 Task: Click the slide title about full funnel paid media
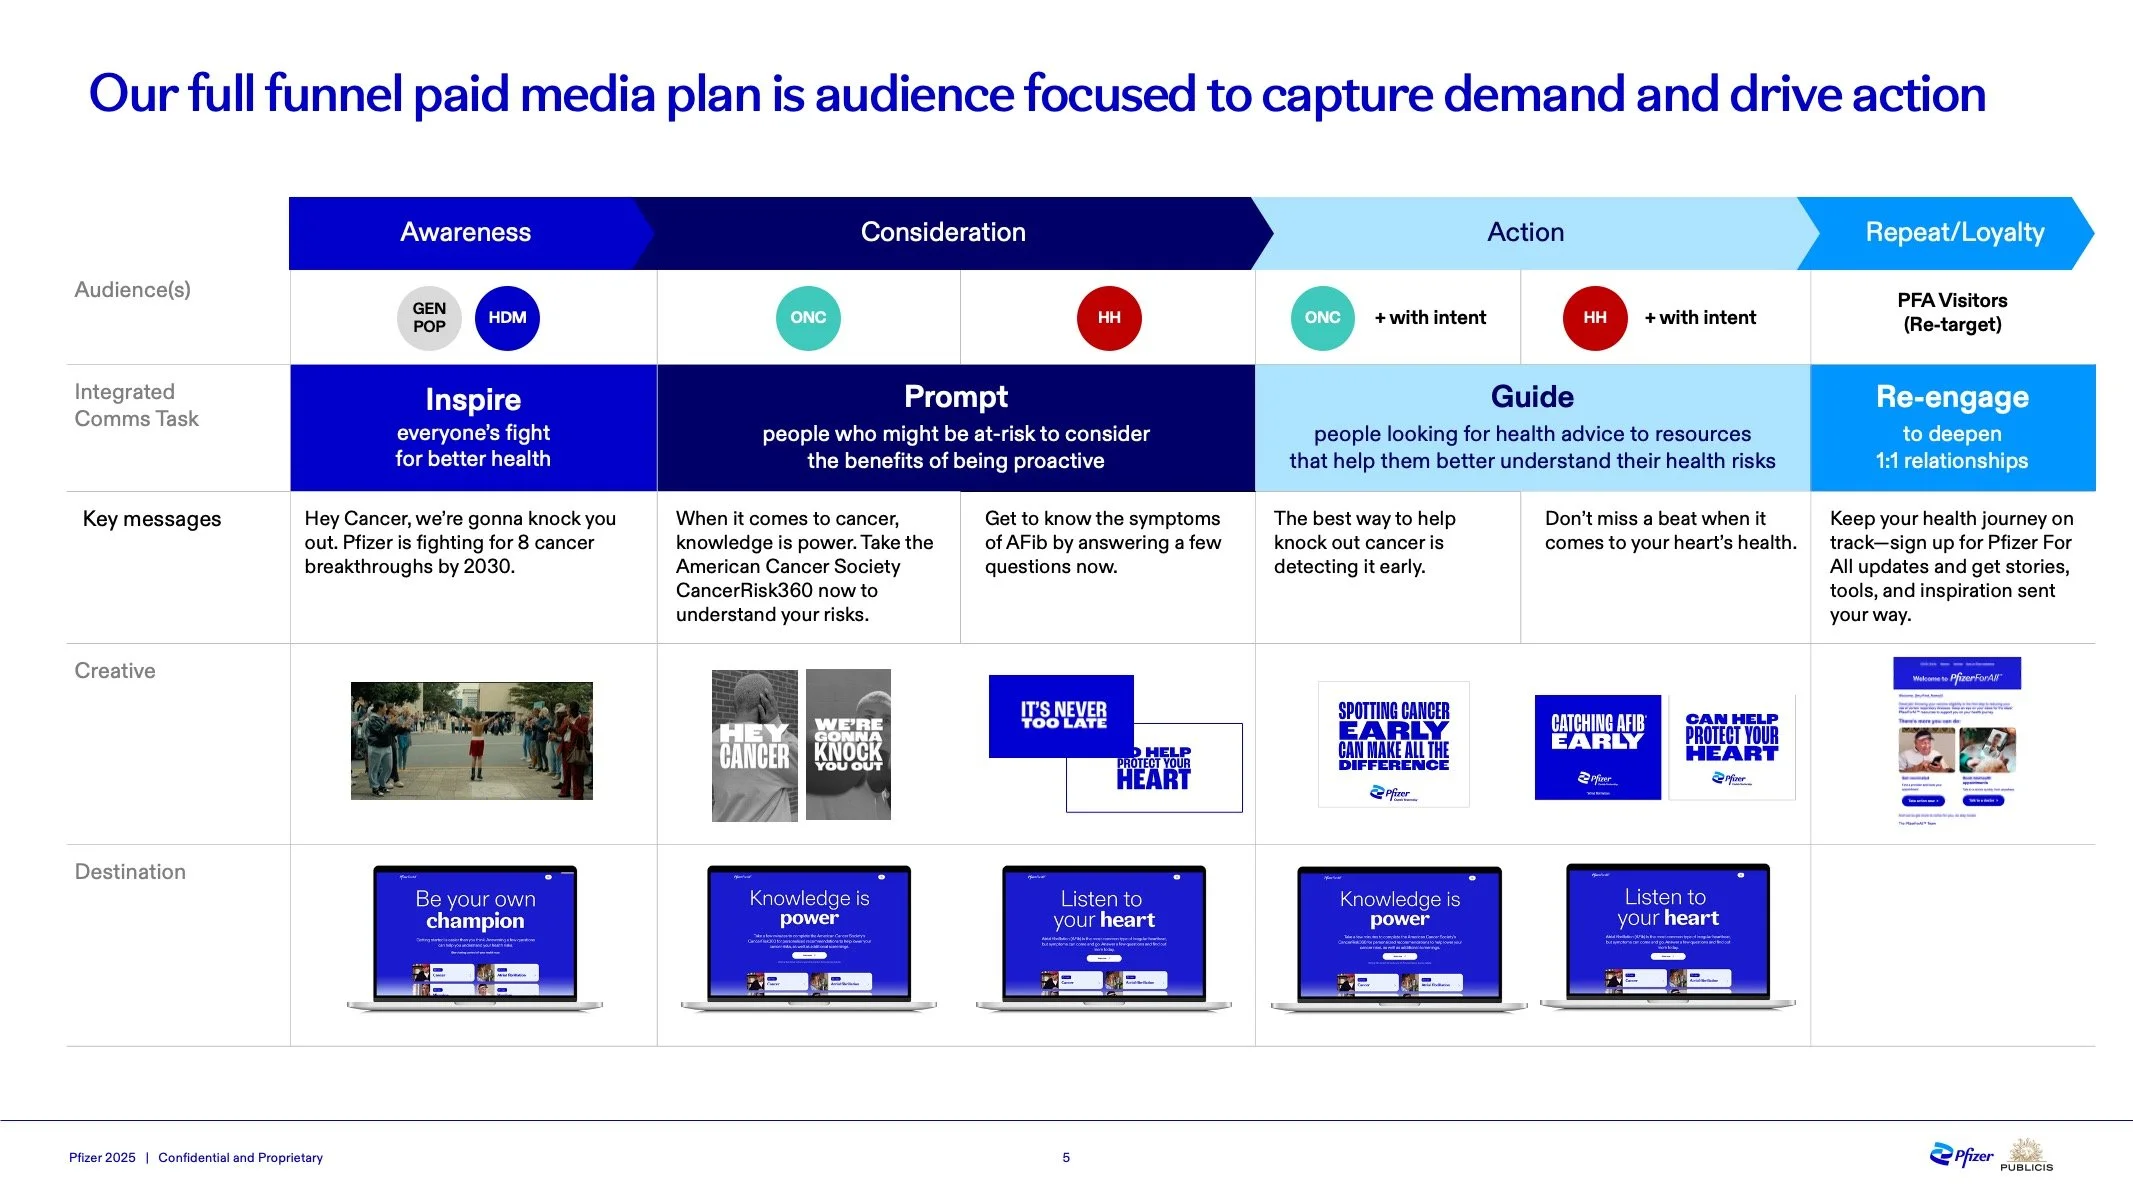(x=1037, y=94)
